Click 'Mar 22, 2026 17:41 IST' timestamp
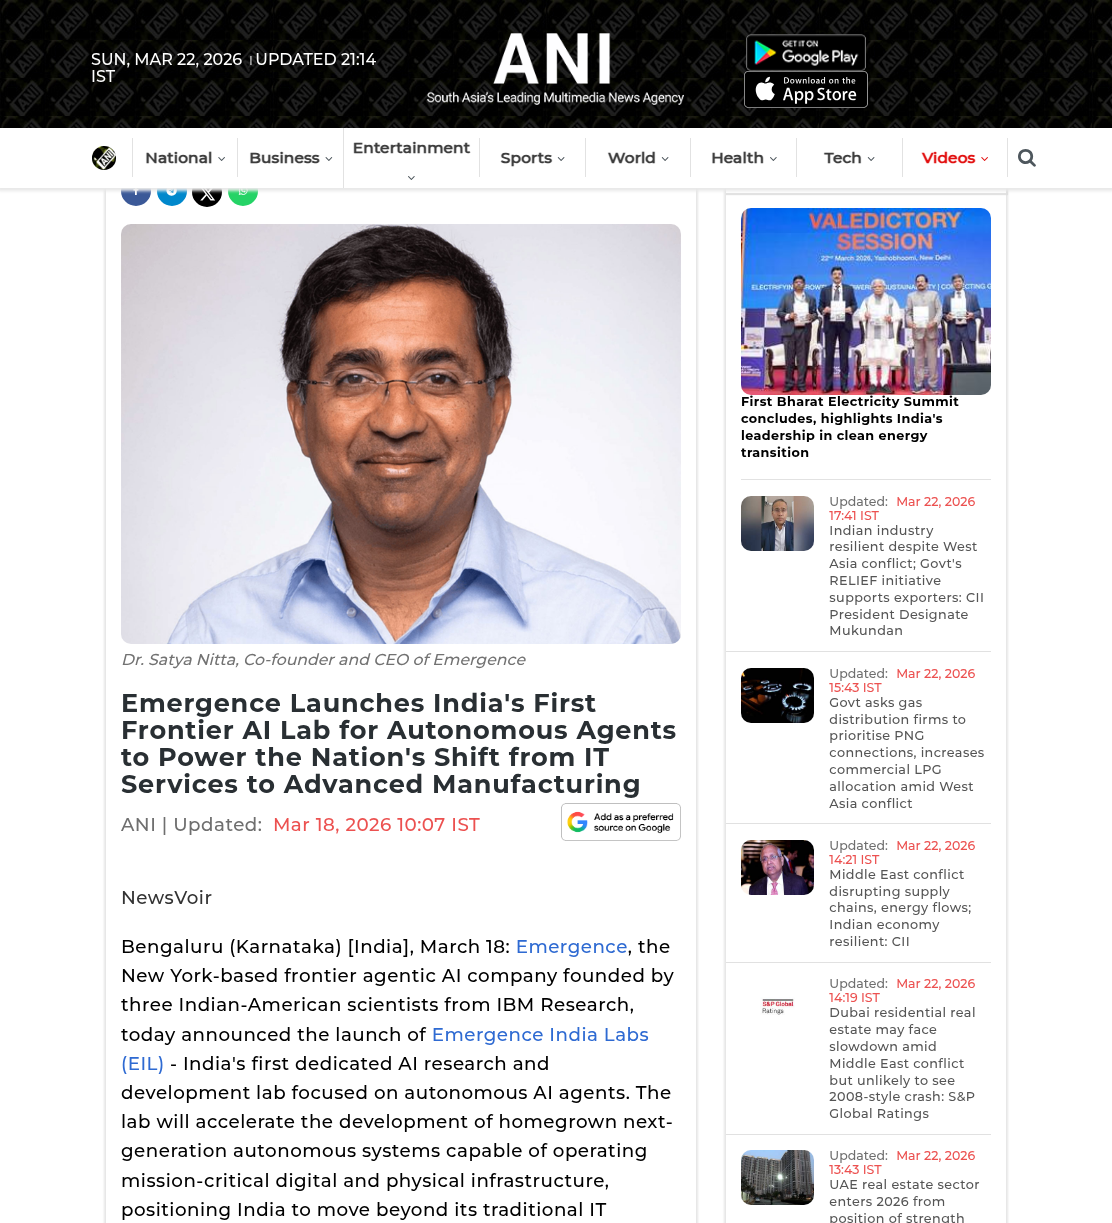 tap(902, 508)
